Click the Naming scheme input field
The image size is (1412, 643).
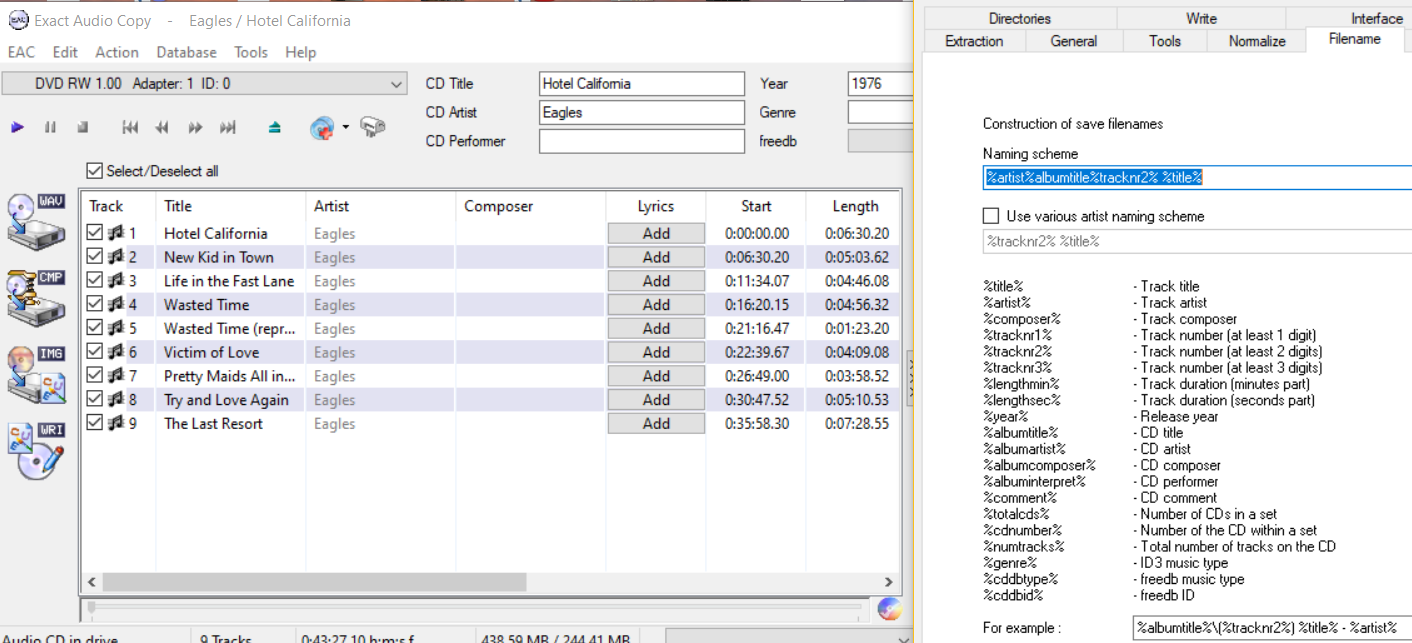pos(1196,178)
